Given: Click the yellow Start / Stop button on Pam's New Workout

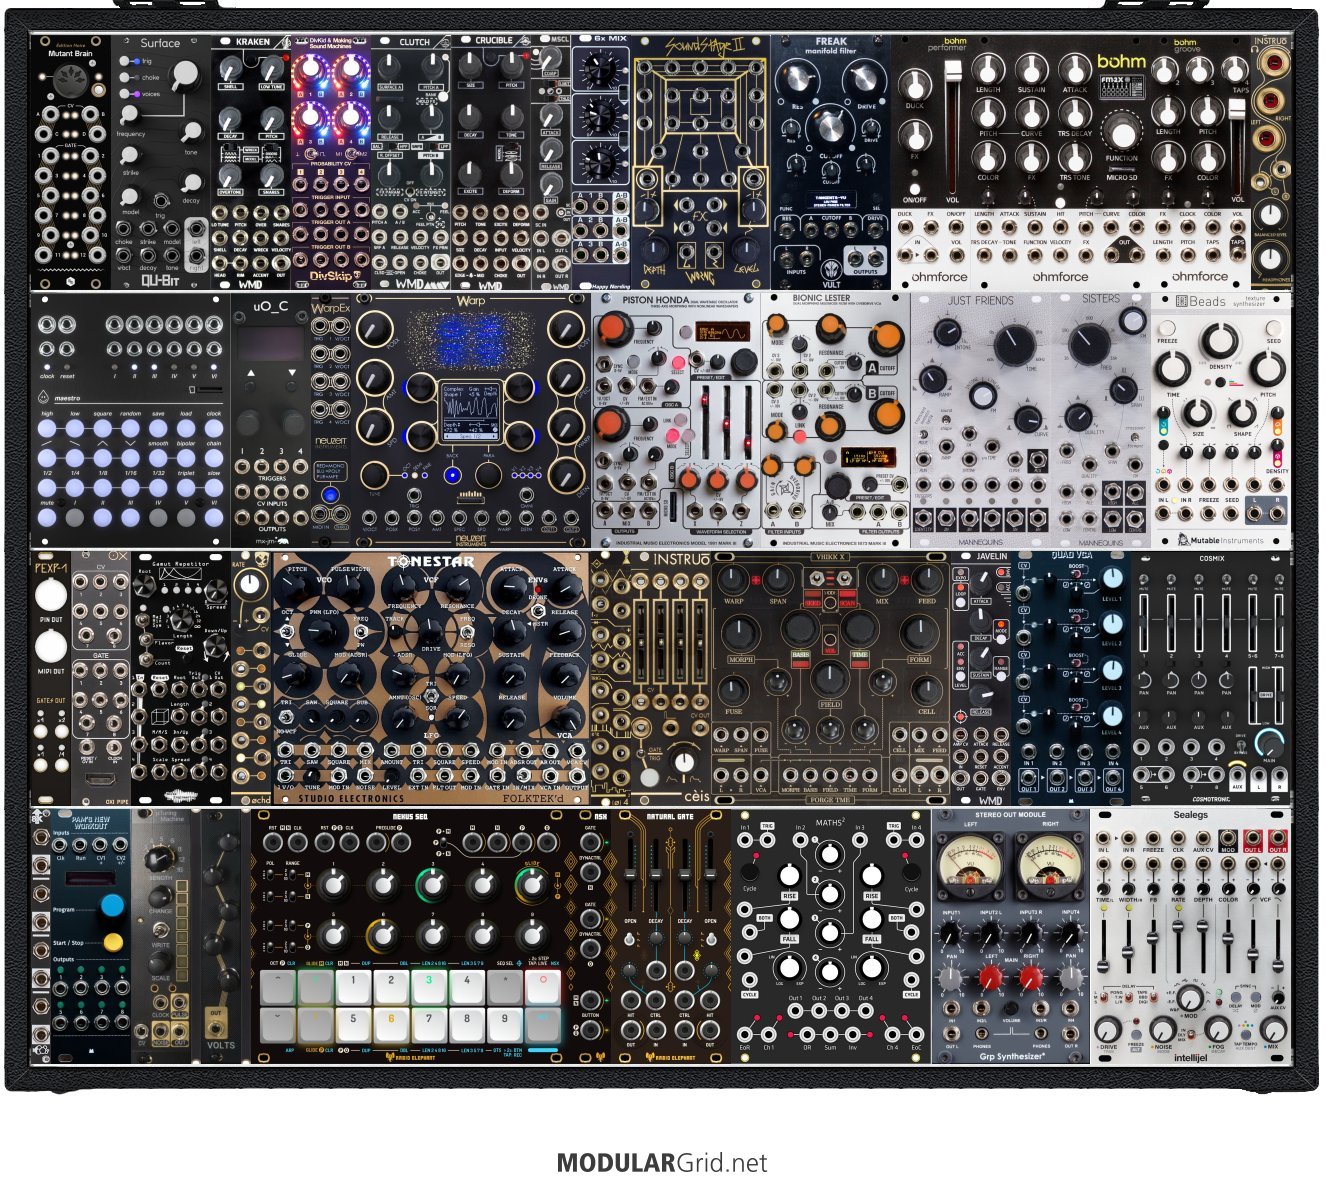Looking at the screenshot, I should pyautogui.click(x=113, y=942).
